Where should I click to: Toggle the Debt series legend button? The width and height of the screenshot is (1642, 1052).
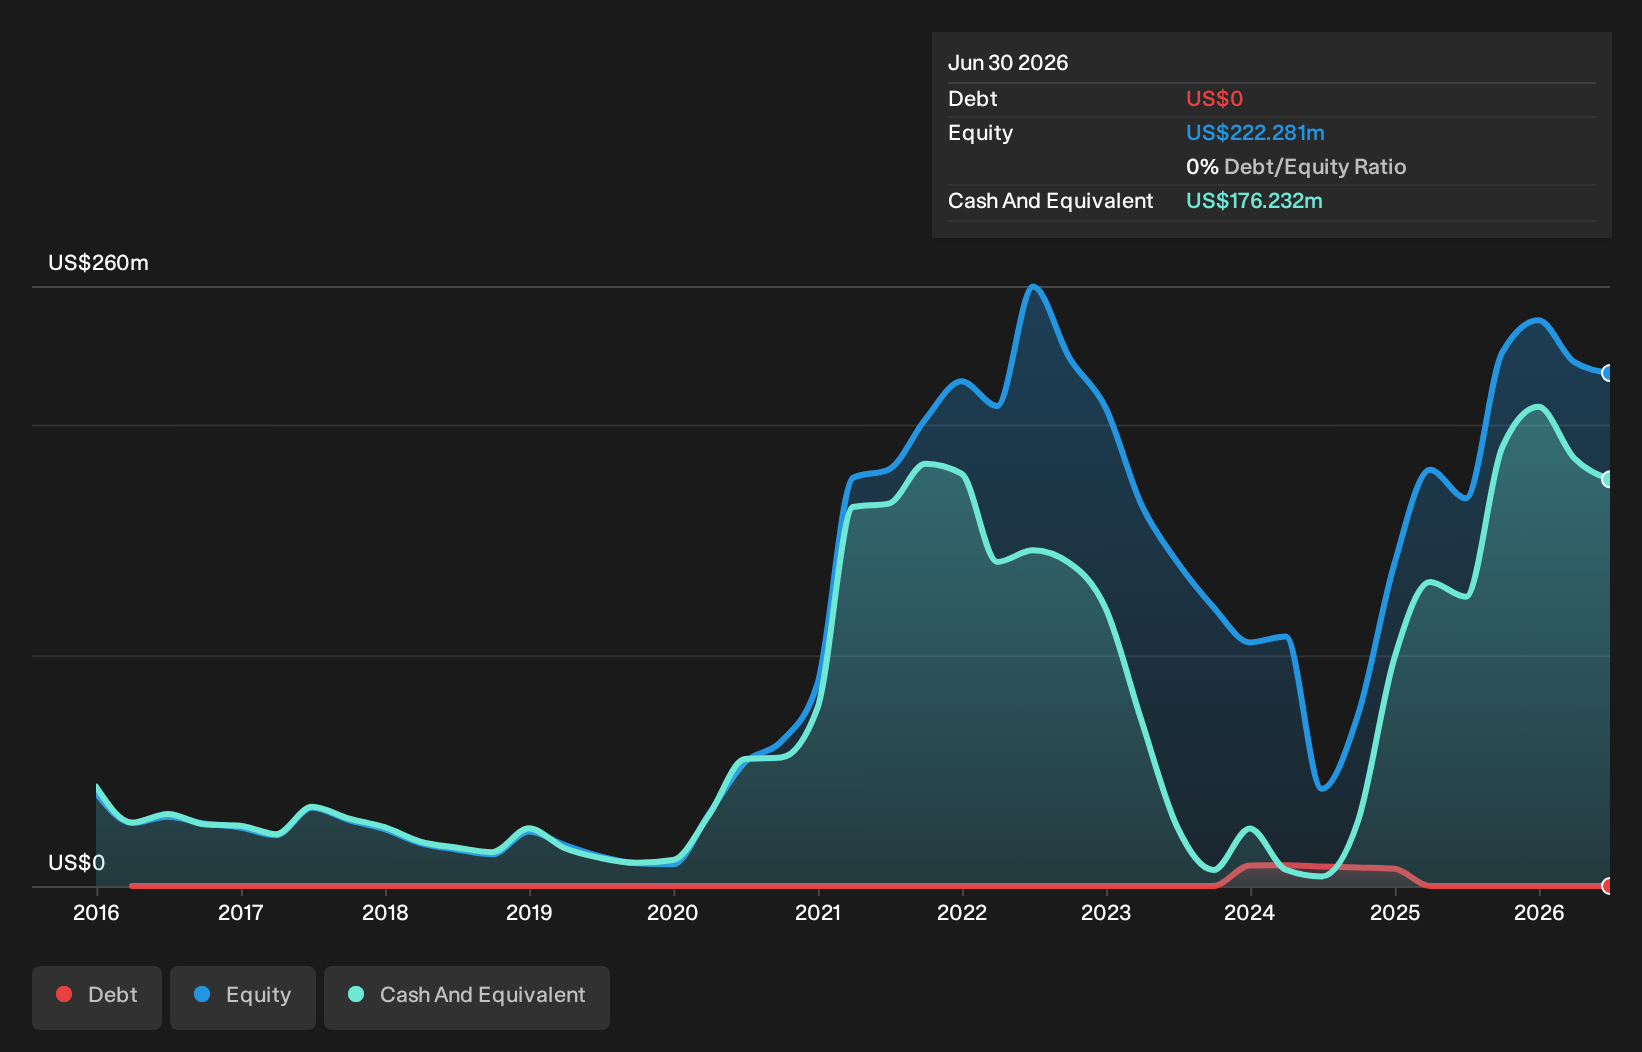click(97, 997)
